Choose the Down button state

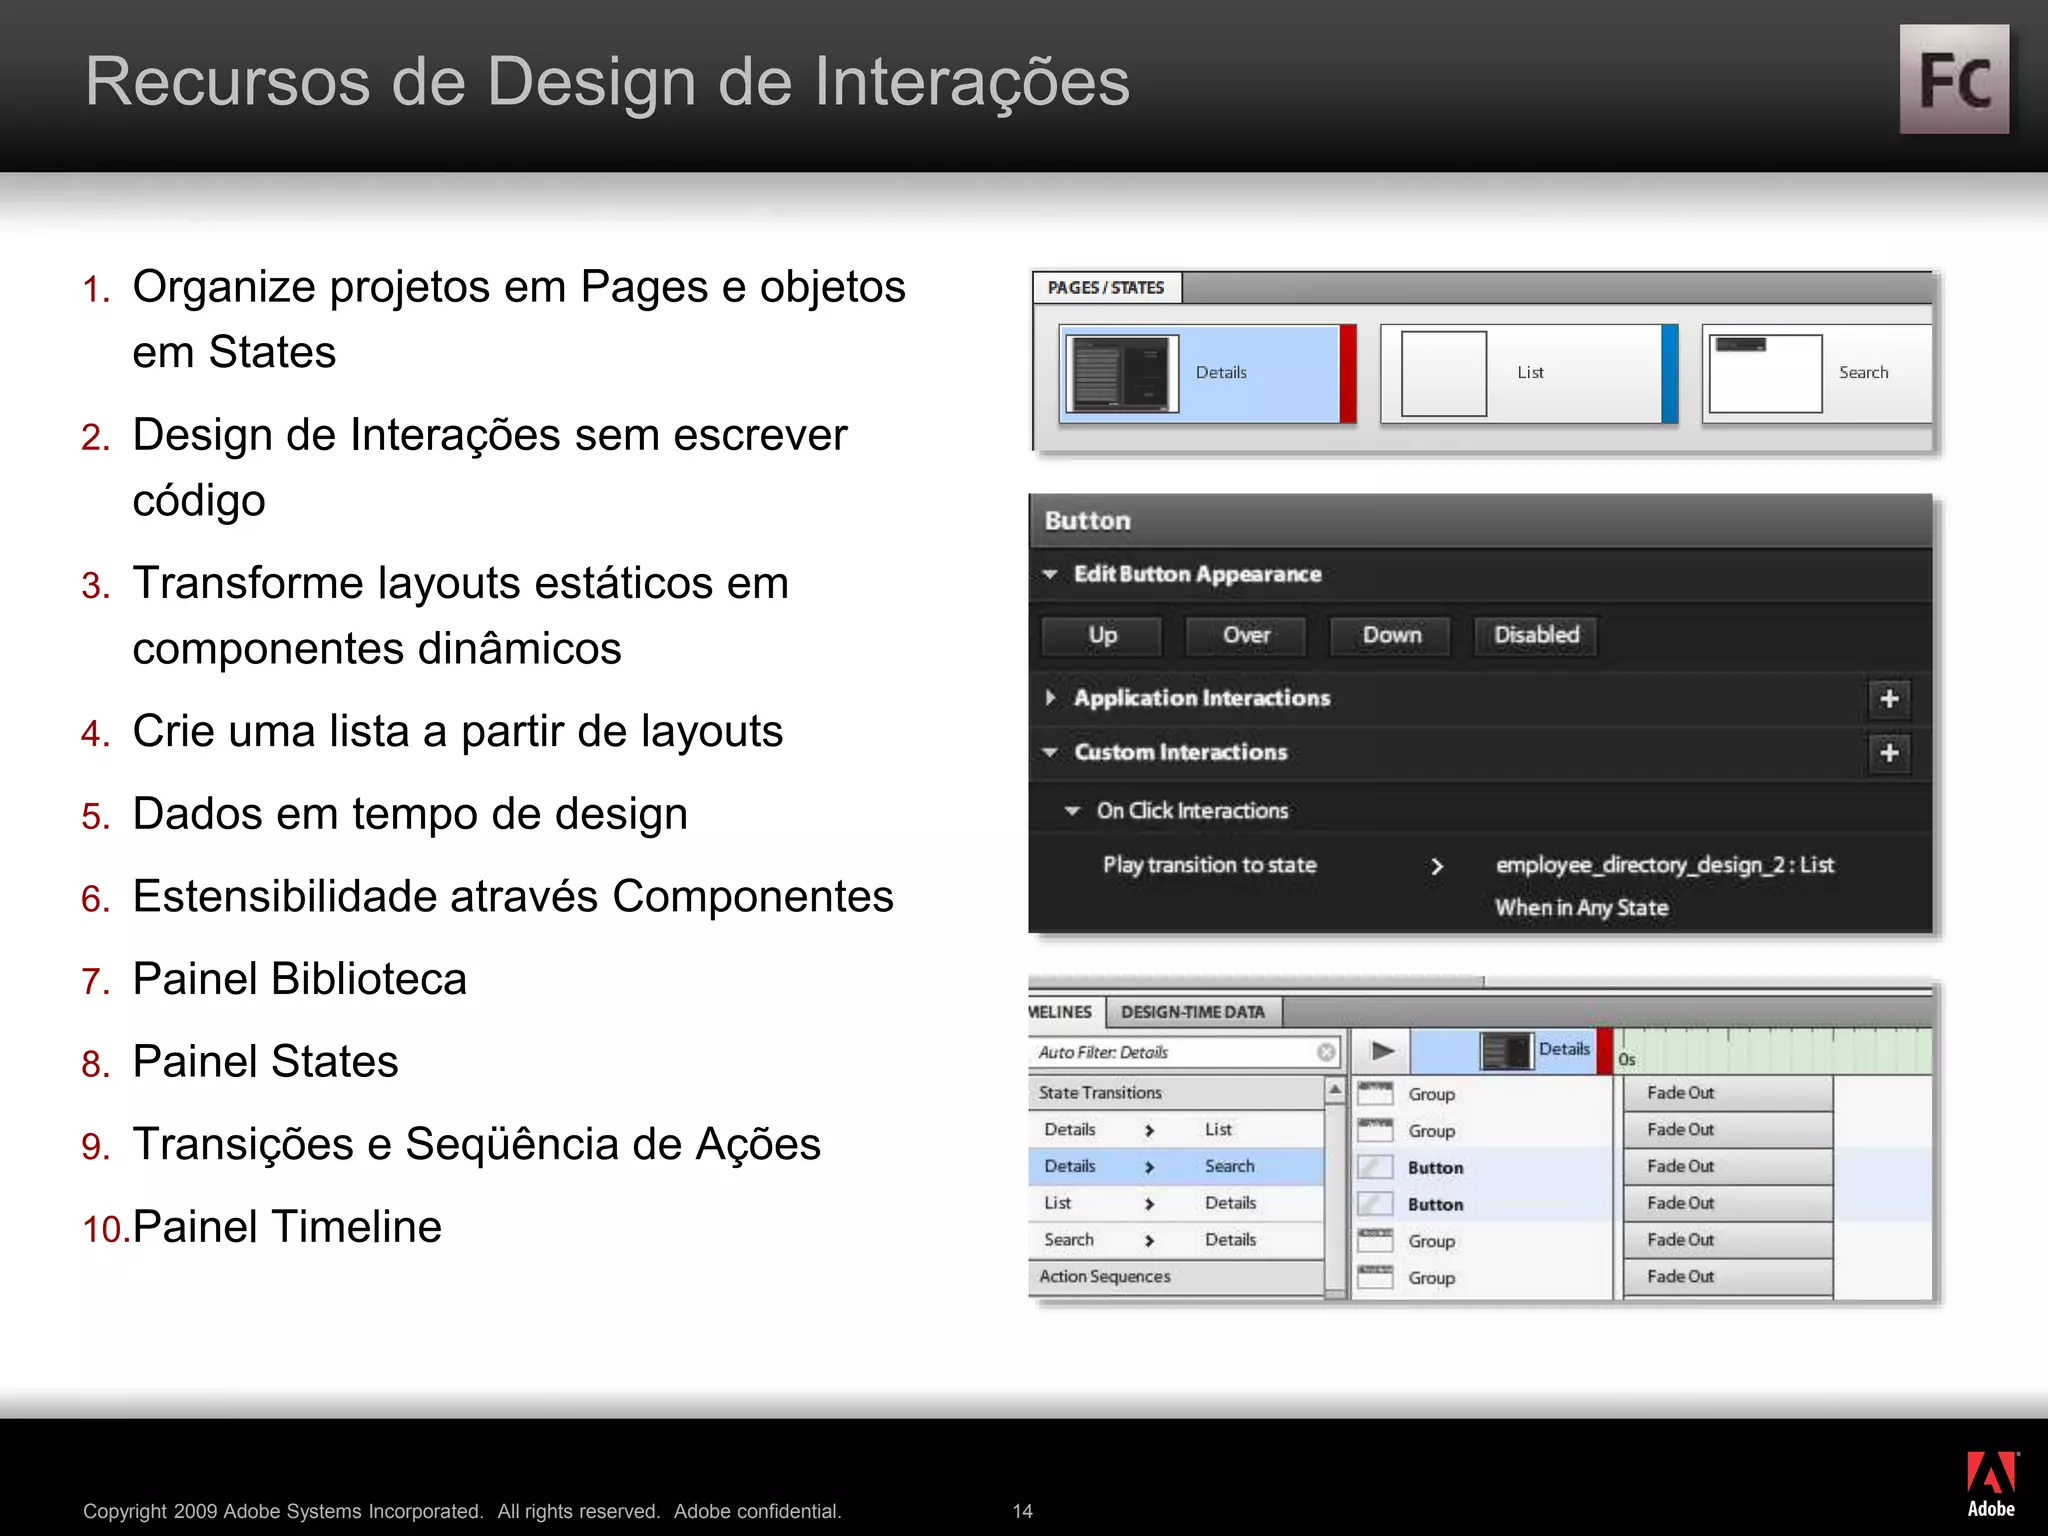1391,636
